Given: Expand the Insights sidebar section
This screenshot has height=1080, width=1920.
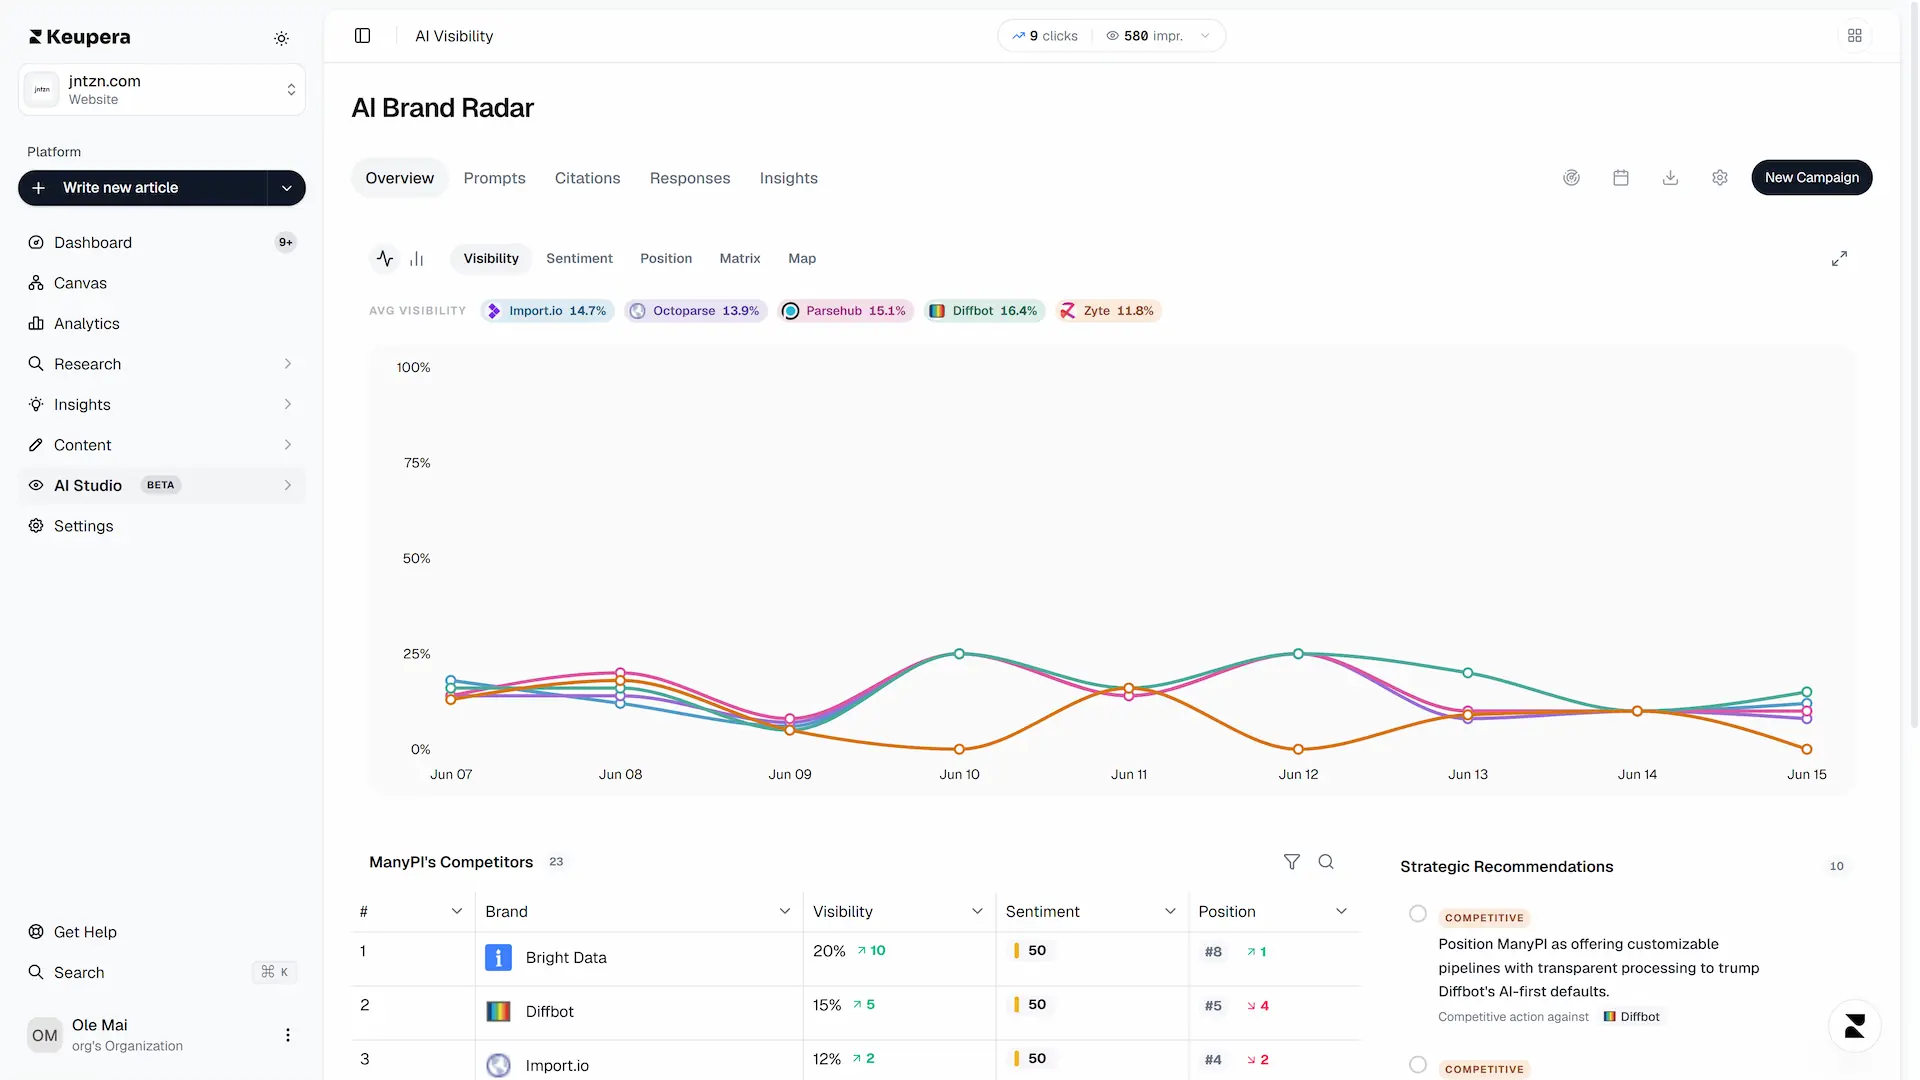Looking at the screenshot, I should [288, 405].
